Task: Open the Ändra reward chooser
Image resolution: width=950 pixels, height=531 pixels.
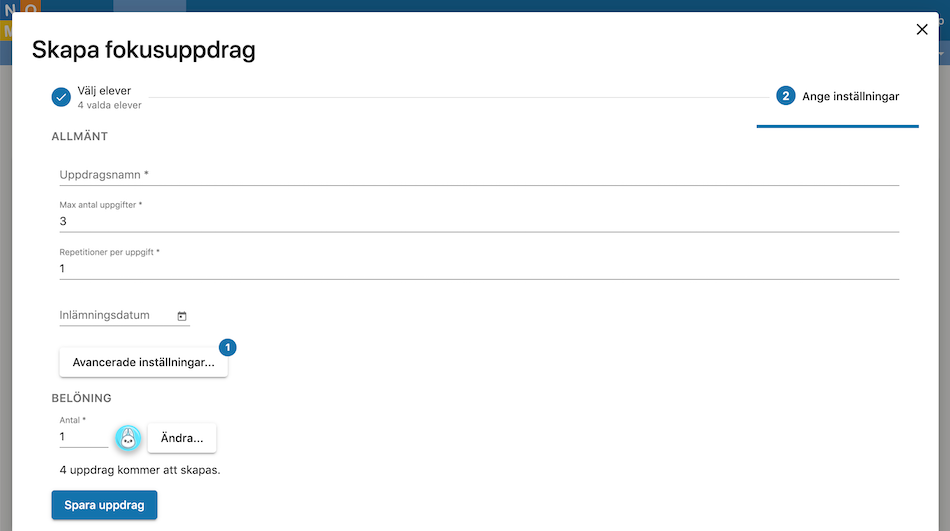Action: pos(182,438)
